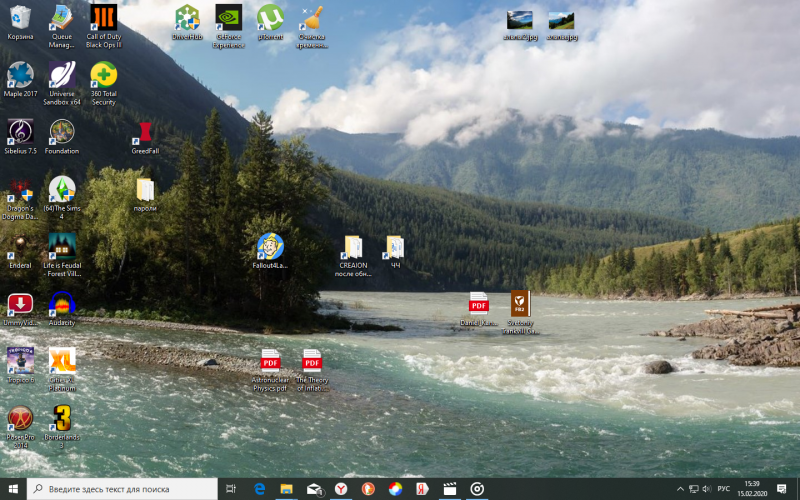The width and height of the screenshot is (800, 500).
Task: Open the clapperboard movie app on taskbar
Action: point(449,489)
